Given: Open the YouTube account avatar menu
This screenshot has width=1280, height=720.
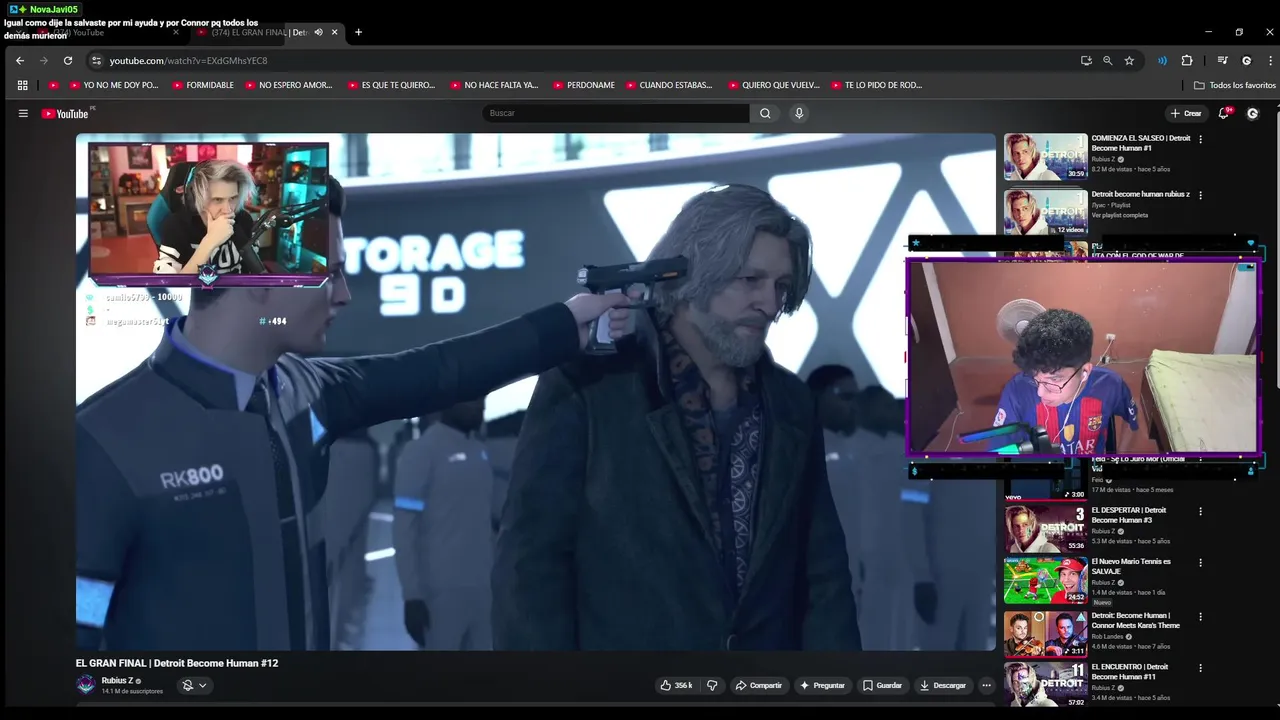Looking at the screenshot, I should (x=1252, y=113).
